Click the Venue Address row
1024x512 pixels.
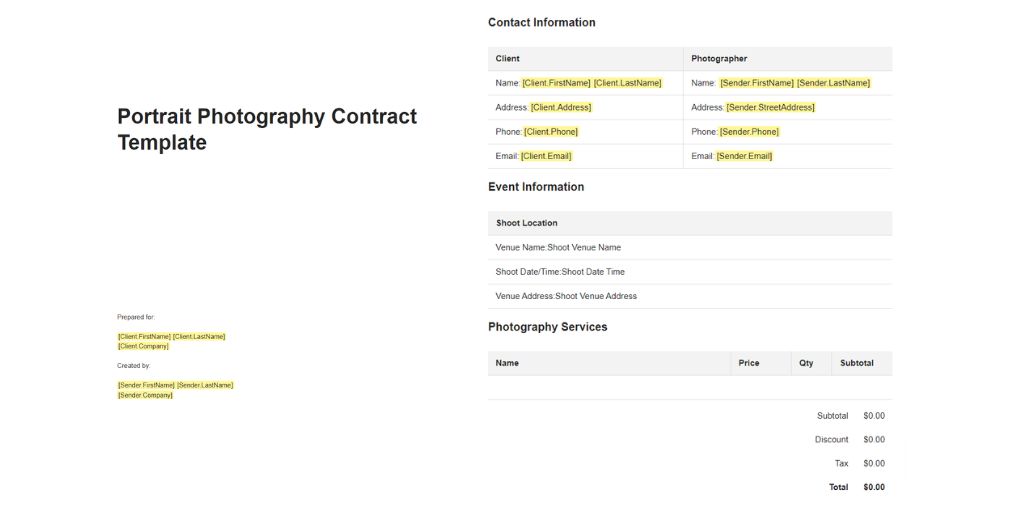coord(566,296)
